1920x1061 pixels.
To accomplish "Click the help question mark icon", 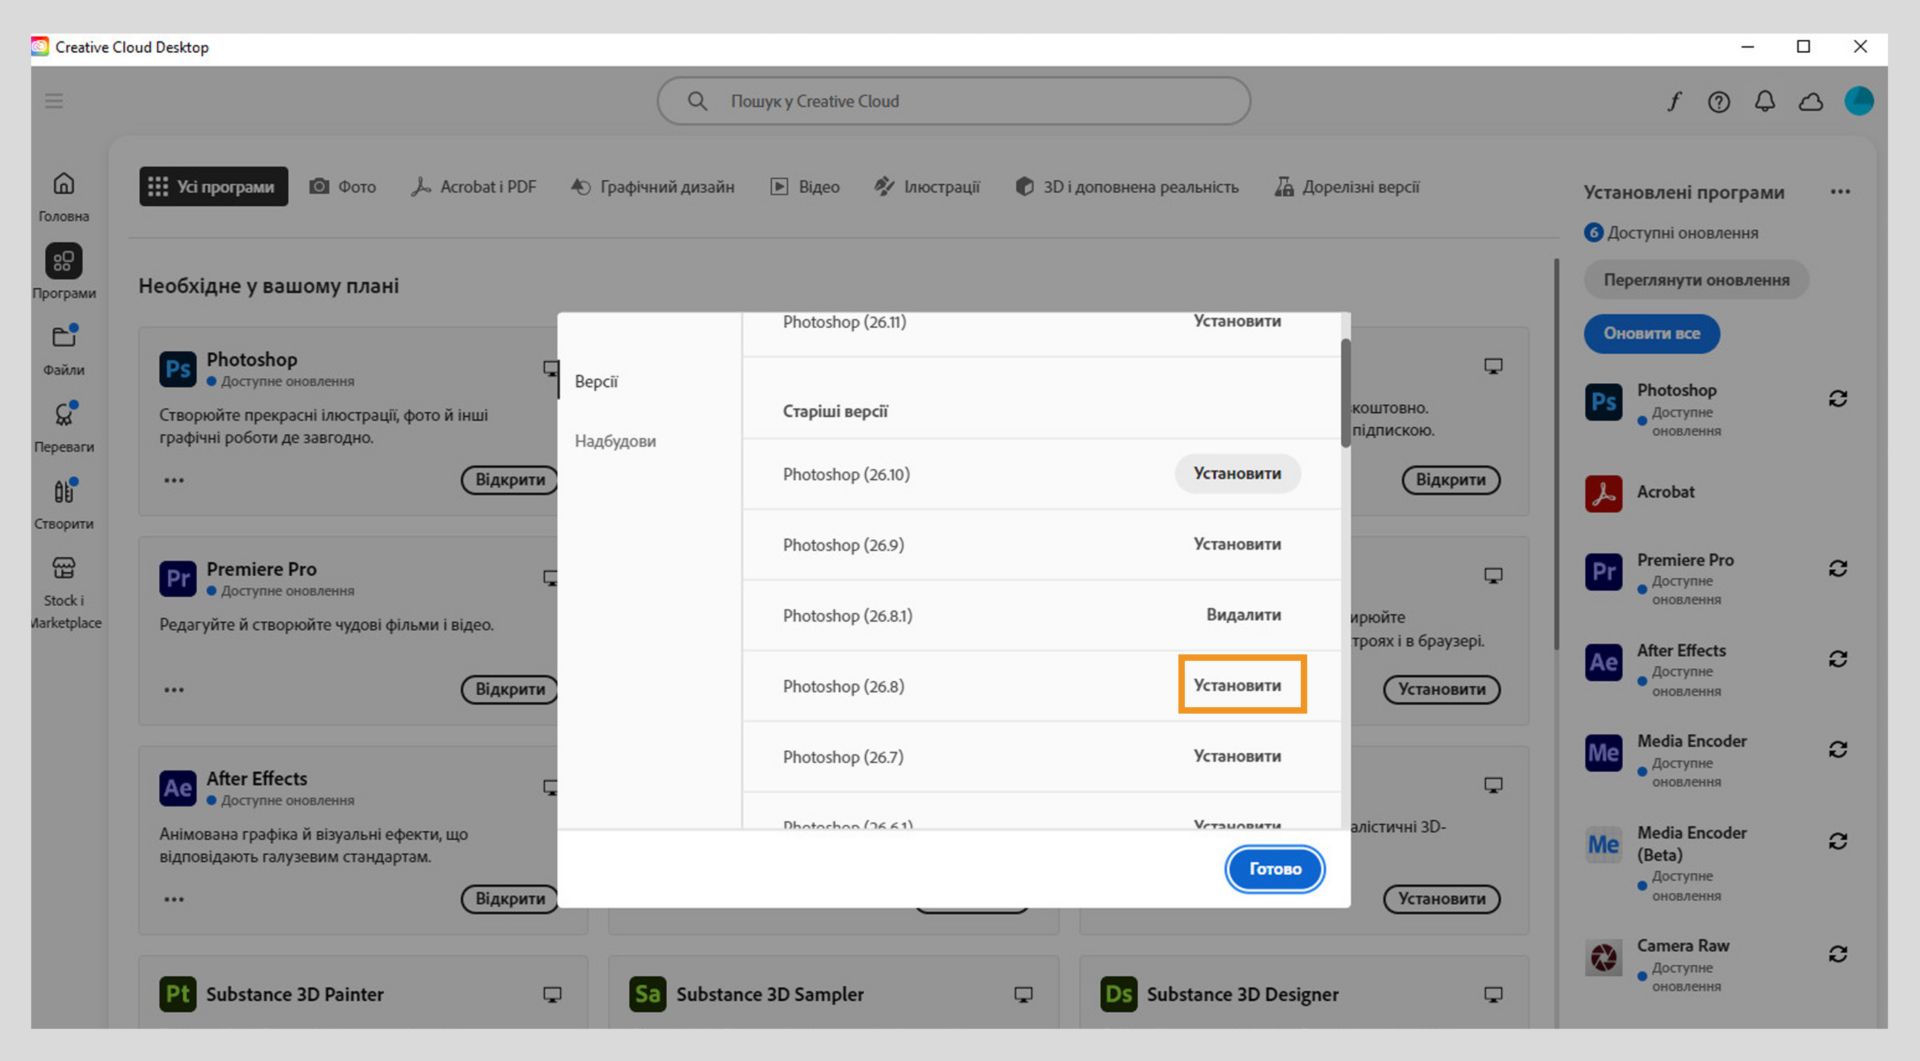I will pos(1719,101).
